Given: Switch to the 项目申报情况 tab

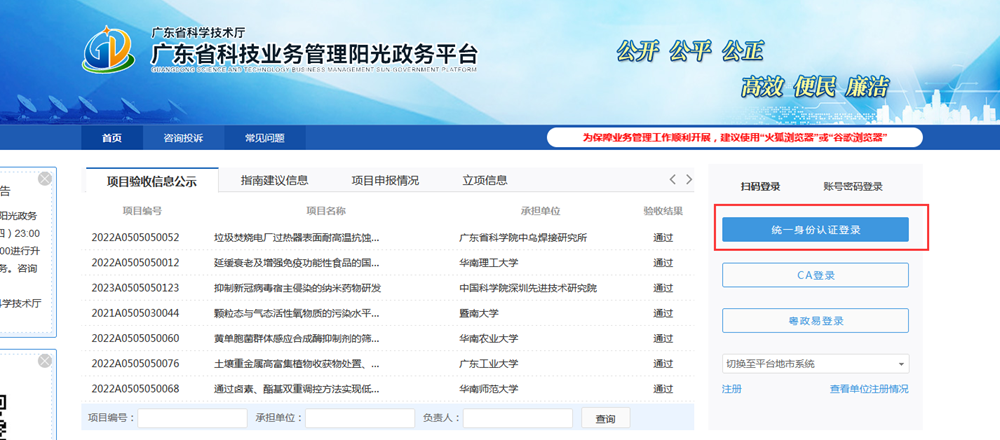Looking at the screenshot, I should coord(384,181).
